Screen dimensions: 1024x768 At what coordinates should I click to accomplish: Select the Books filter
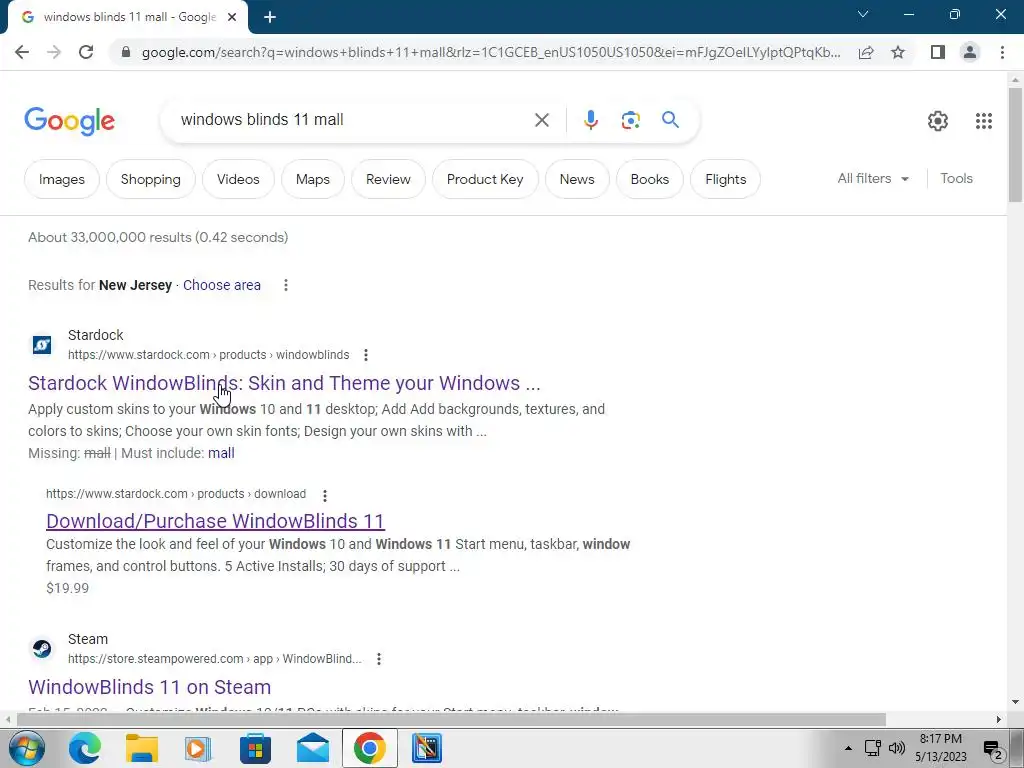(650, 179)
